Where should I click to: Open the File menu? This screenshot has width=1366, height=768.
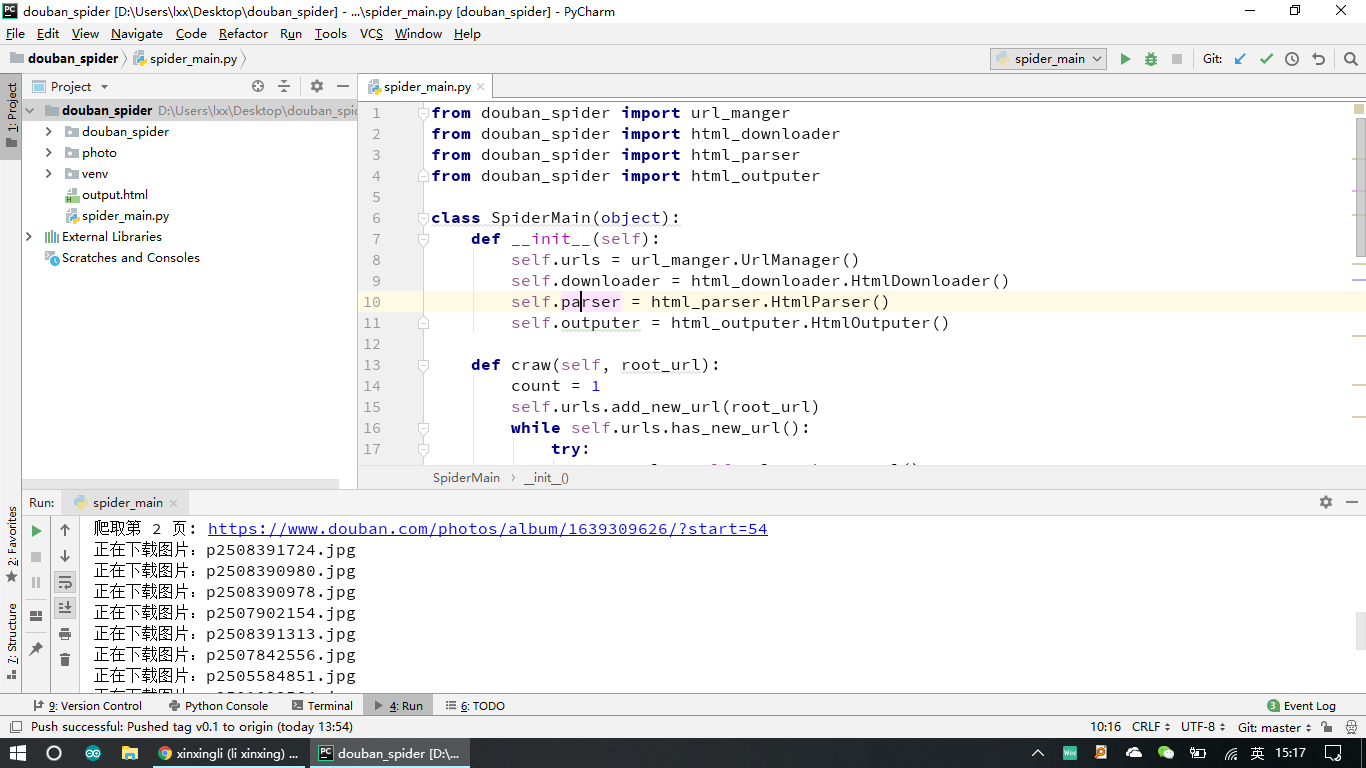(15, 33)
